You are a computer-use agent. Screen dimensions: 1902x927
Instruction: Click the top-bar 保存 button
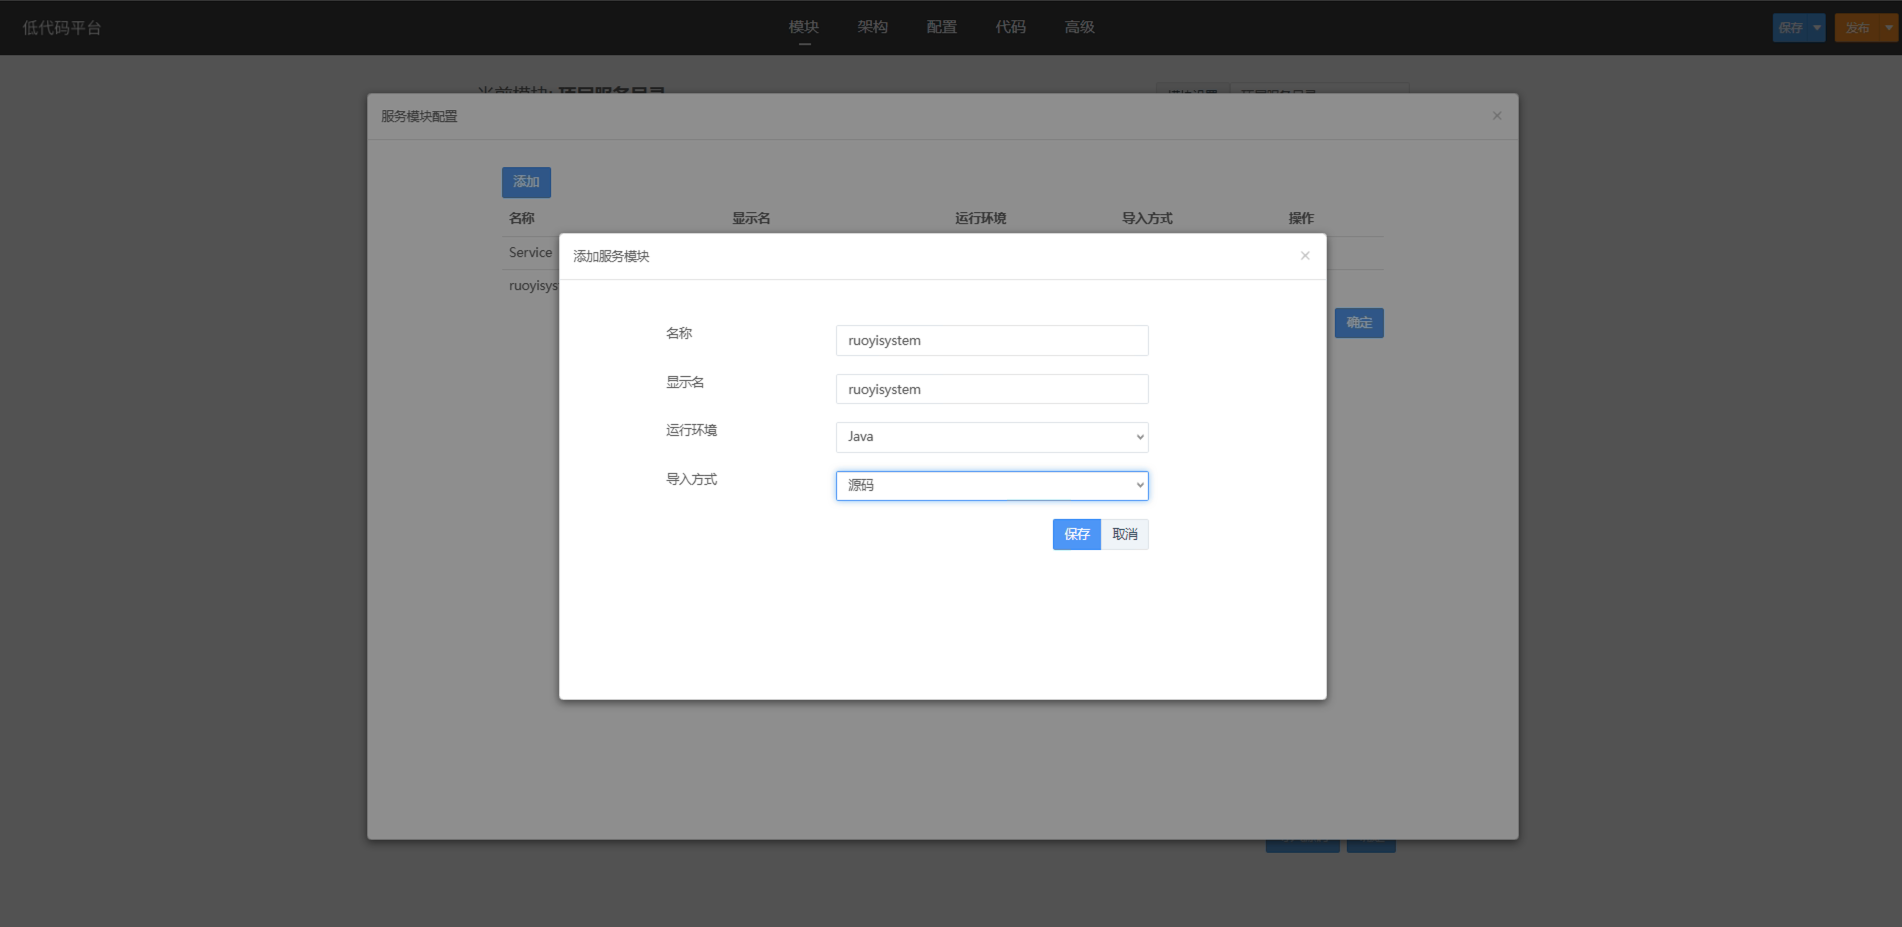coord(1790,28)
